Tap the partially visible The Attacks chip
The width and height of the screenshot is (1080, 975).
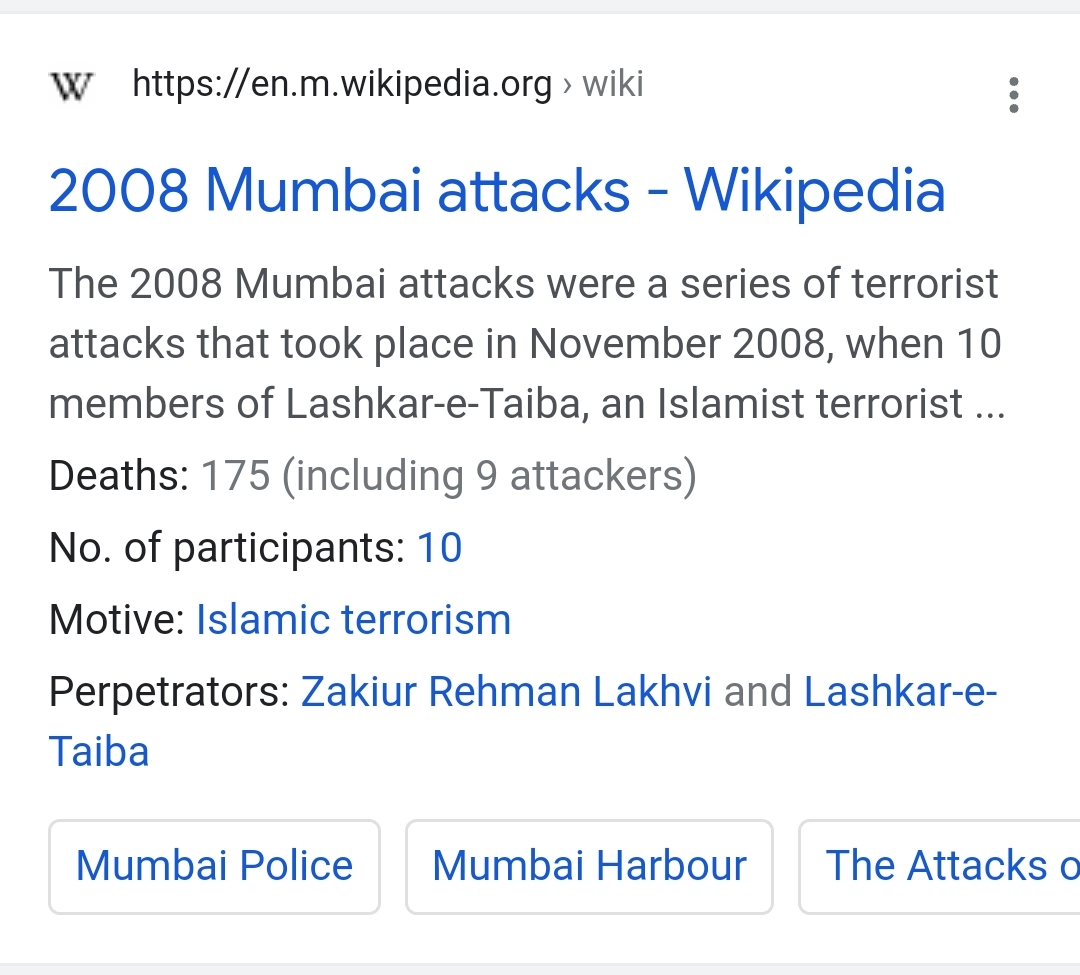point(939,866)
